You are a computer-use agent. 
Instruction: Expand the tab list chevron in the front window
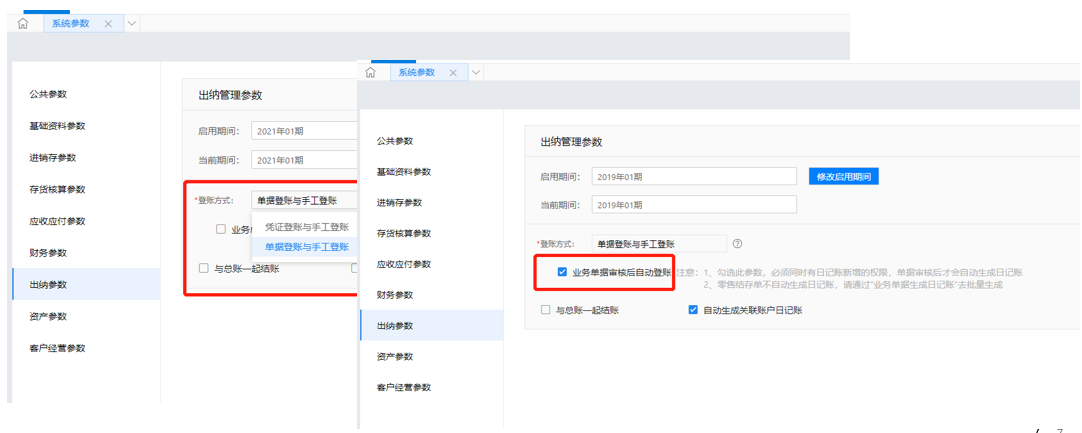point(476,73)
